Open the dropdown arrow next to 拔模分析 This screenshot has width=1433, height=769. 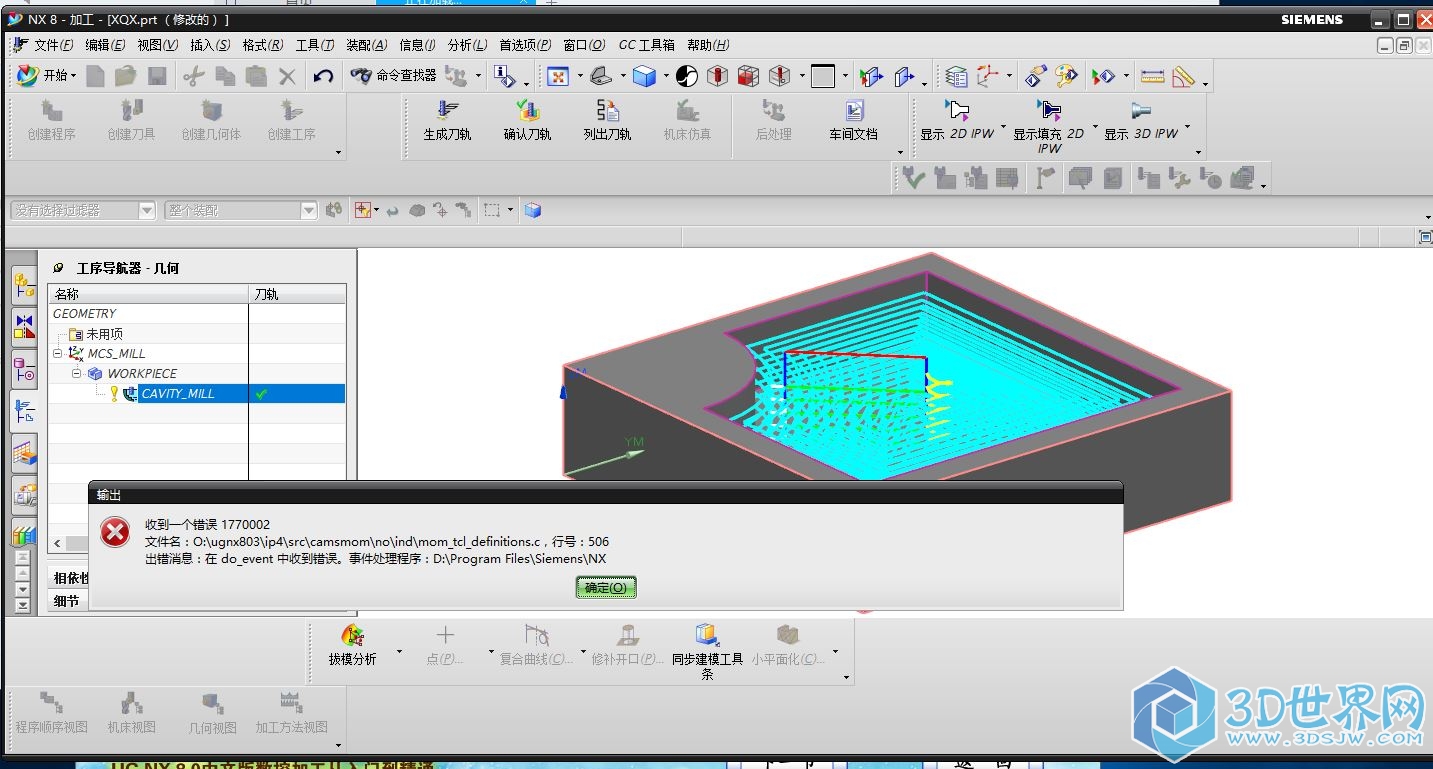pyautogui.click(x=399, y=652)
